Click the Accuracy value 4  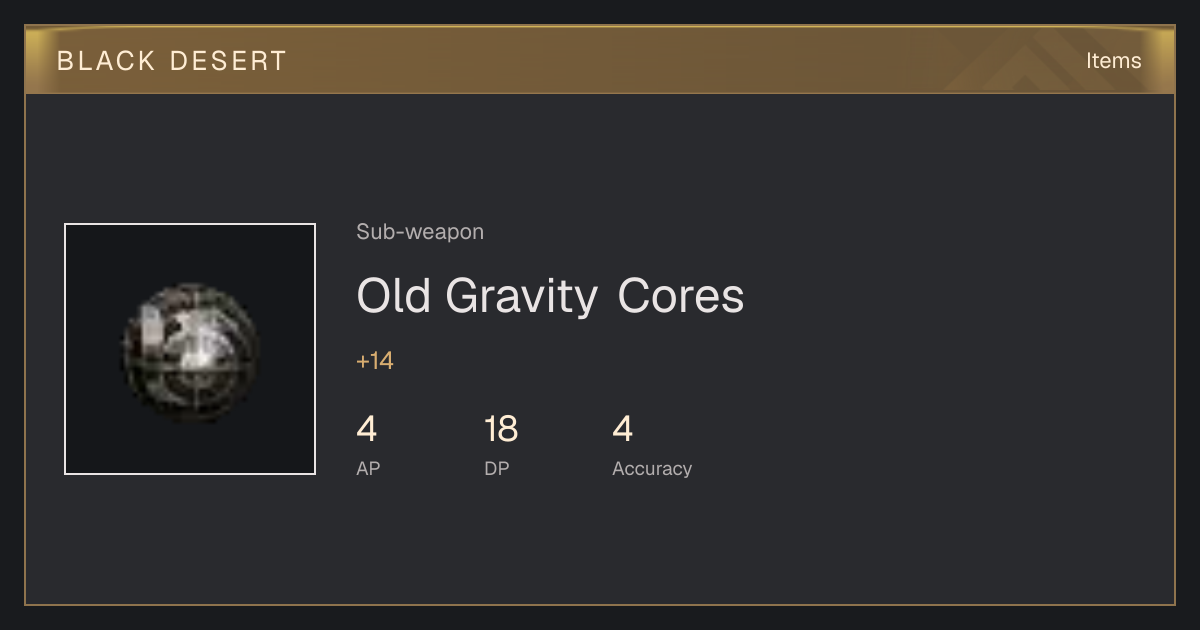[623, 429]
